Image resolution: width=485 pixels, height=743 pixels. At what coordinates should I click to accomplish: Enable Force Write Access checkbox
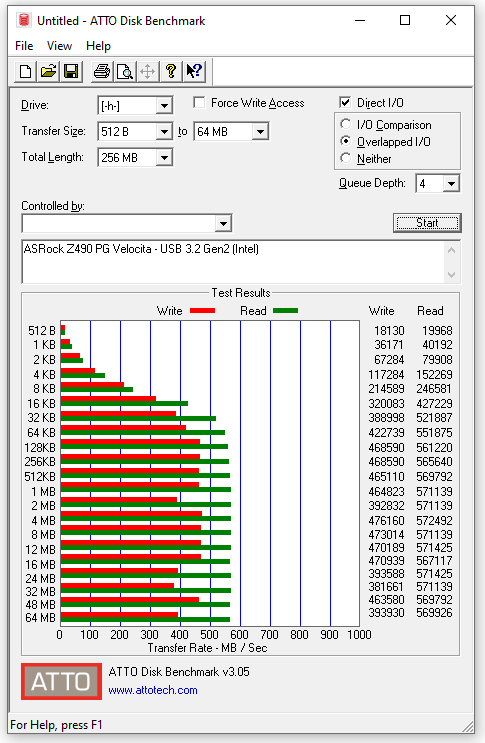pos(199,102)
